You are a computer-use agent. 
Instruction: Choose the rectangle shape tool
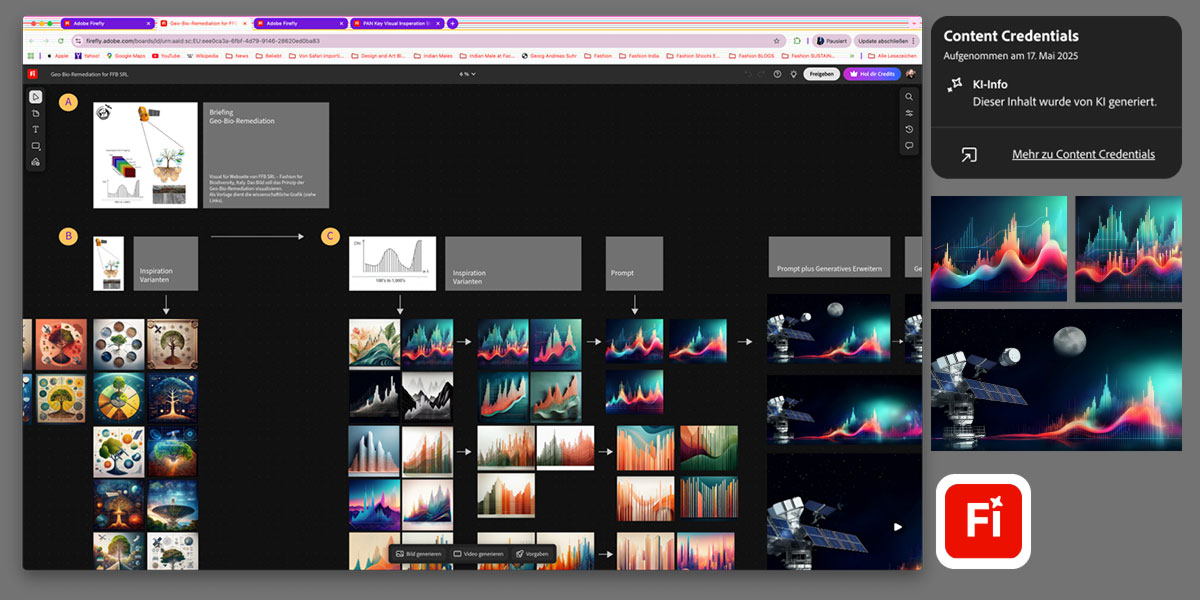tap(35, 146)
